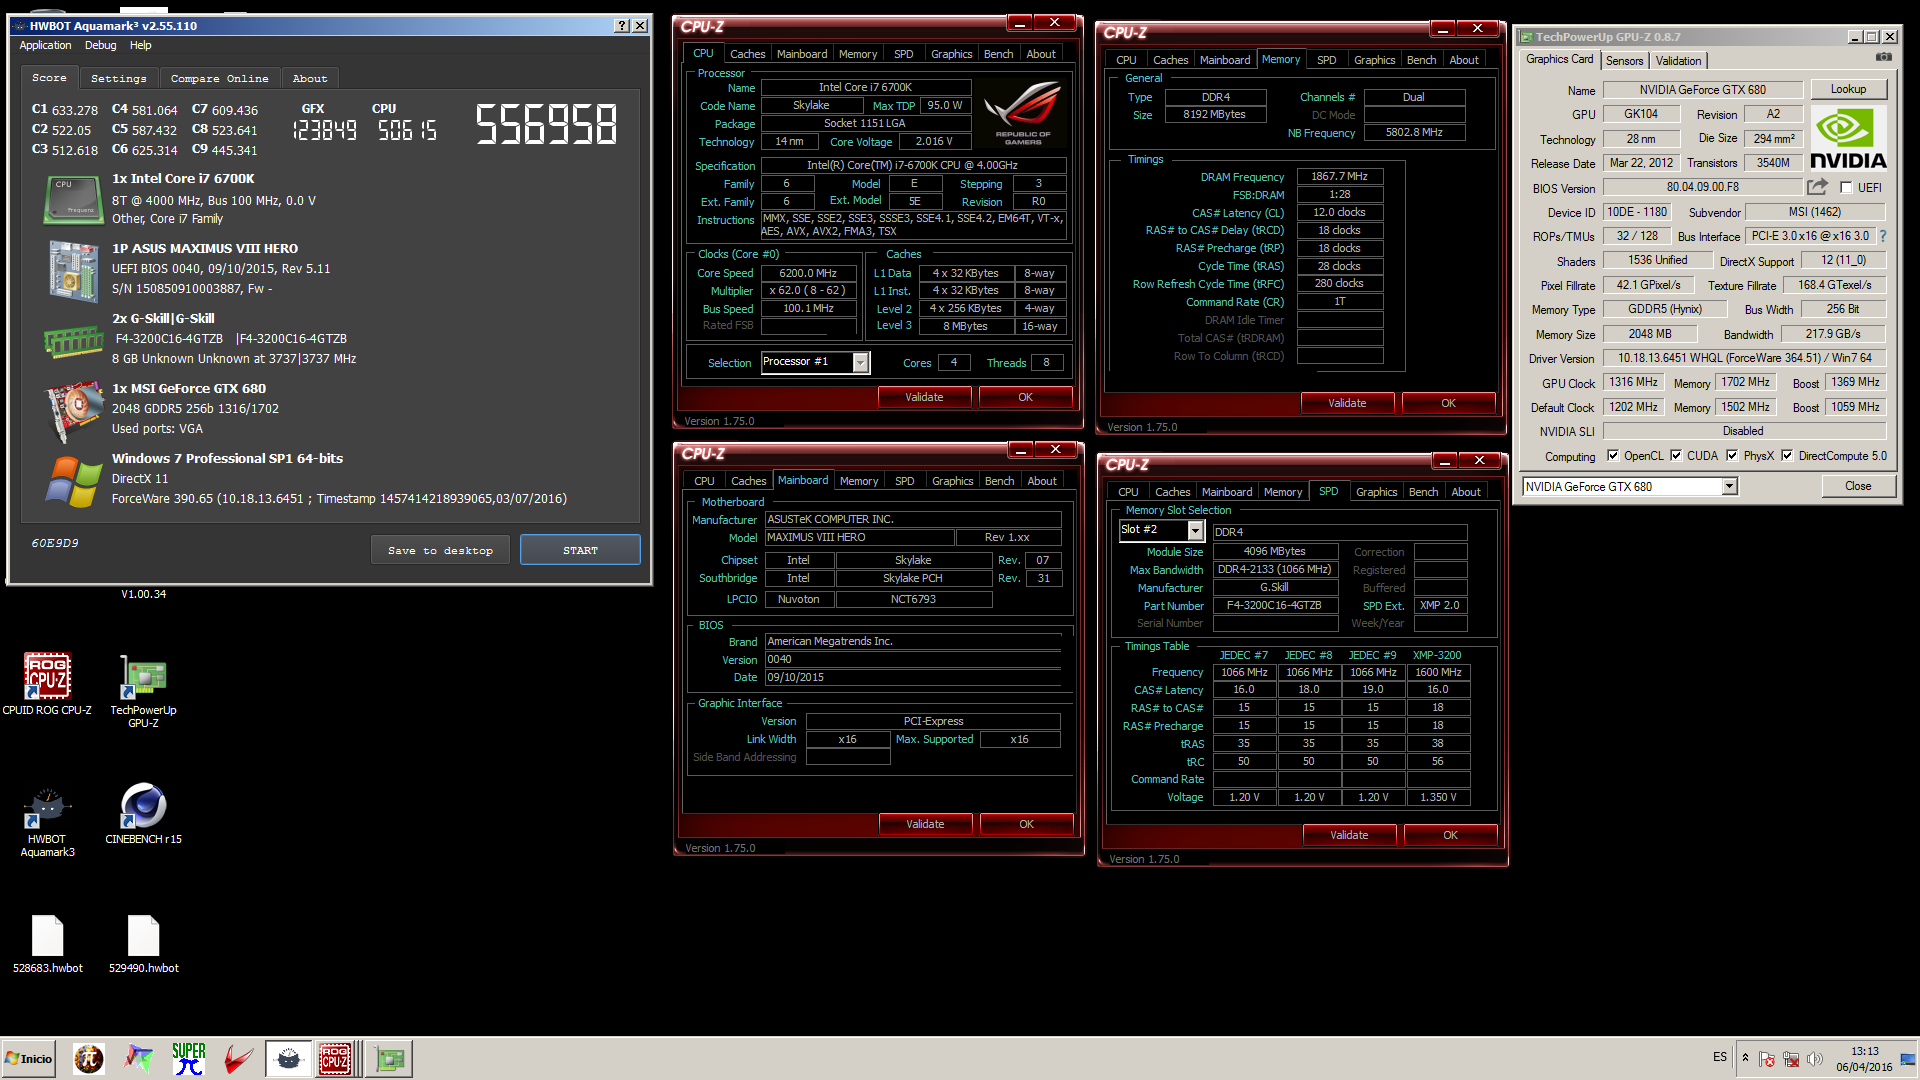Open the NVIDIA GeForce GTX 680 GPU dropdown

click(x=1729, y=486)
